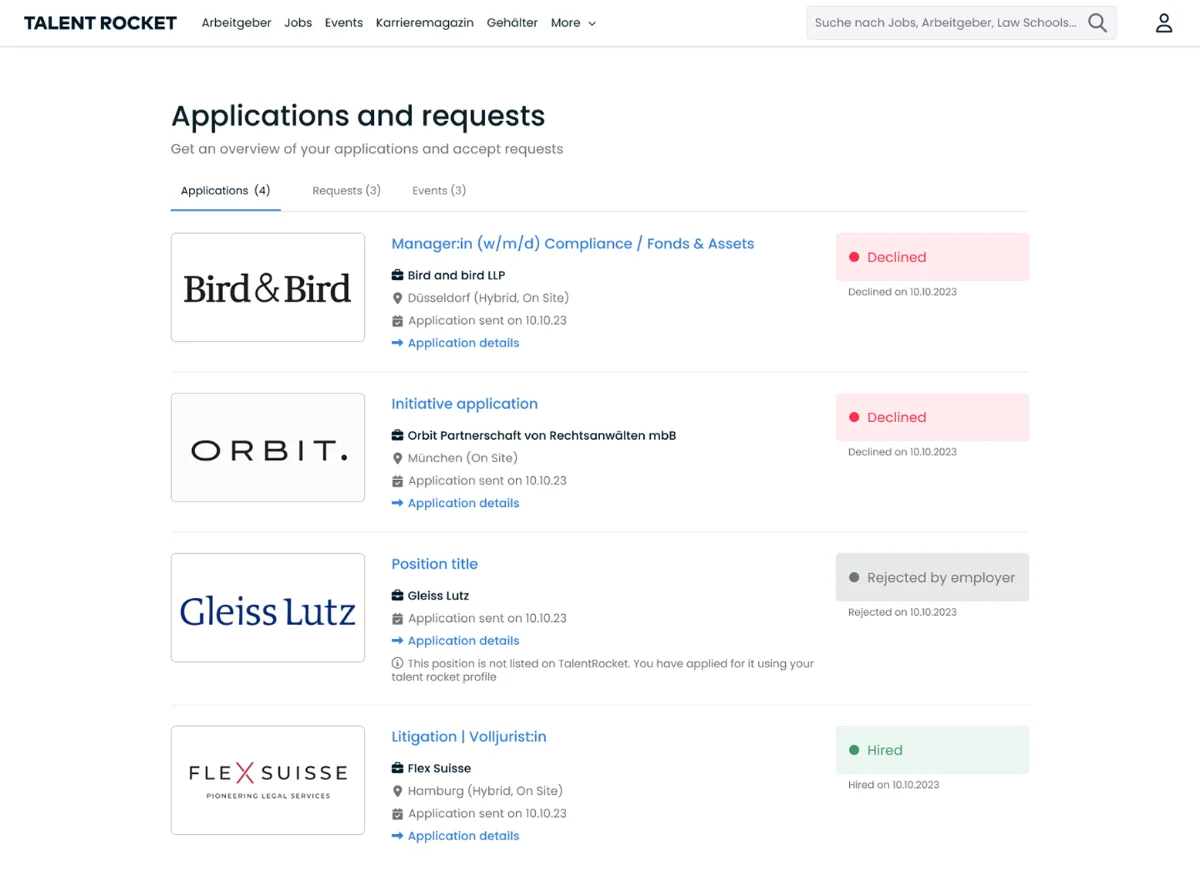The height and width of the screenshot is (875, 1200).
Task: Click the Hired status badge
Action: click(932, 750)
